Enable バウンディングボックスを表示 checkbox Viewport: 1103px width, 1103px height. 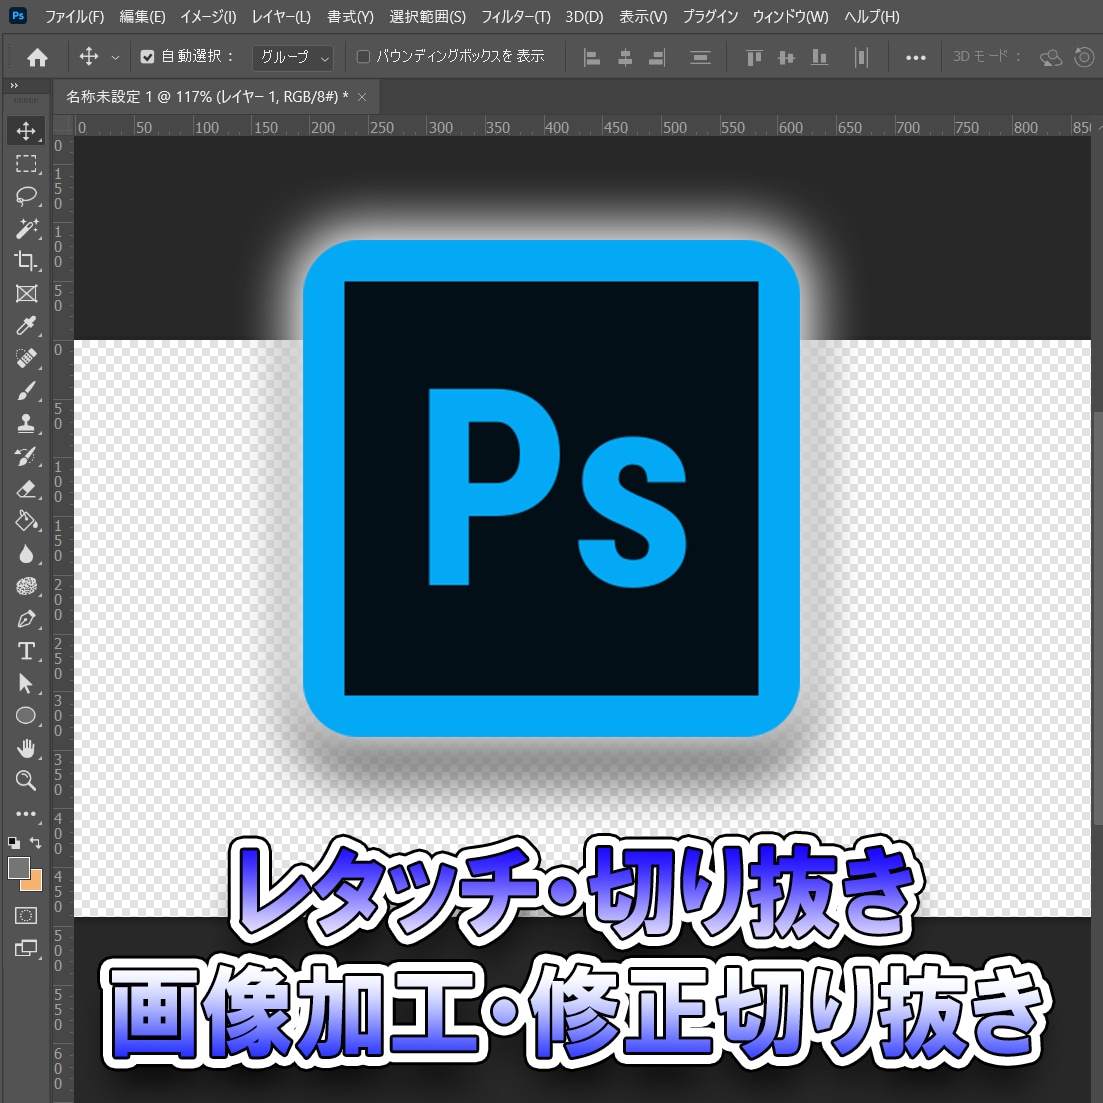pyautogui.click(x=364, y=56)
